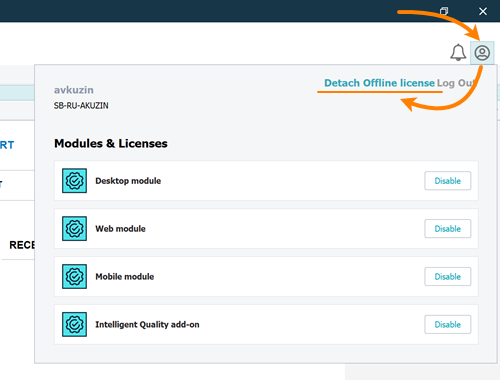
Task: Click the Detach Offline license link
Action: (x=379, y=83)
